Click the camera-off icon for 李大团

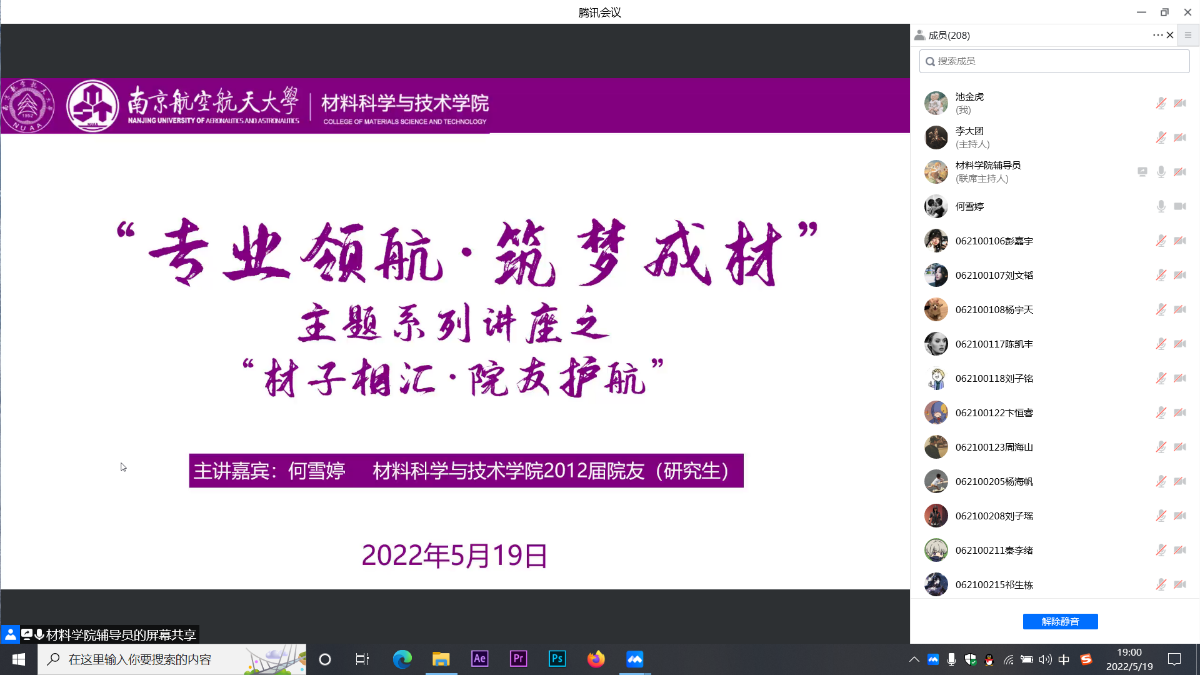click(x=1180, y=137)
